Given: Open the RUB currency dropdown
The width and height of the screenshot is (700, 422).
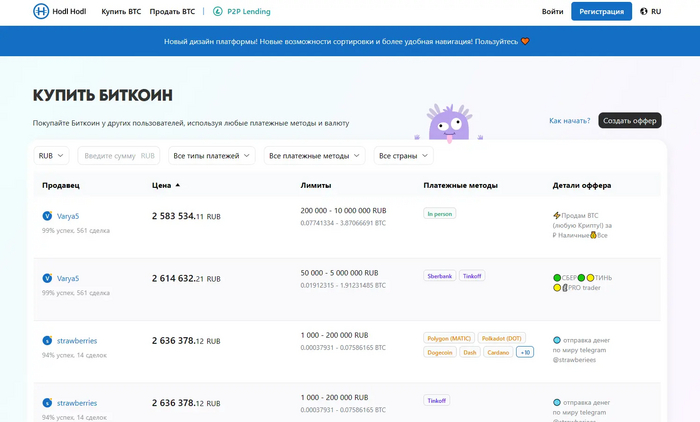Looking at the screenshot, I should (51, 155).
